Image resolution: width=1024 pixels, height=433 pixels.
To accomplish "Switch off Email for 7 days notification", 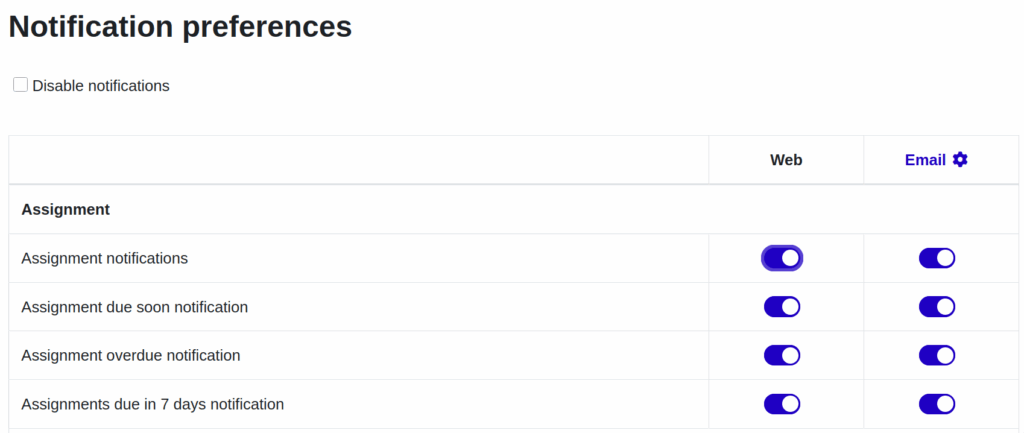I will click(937, 404).
